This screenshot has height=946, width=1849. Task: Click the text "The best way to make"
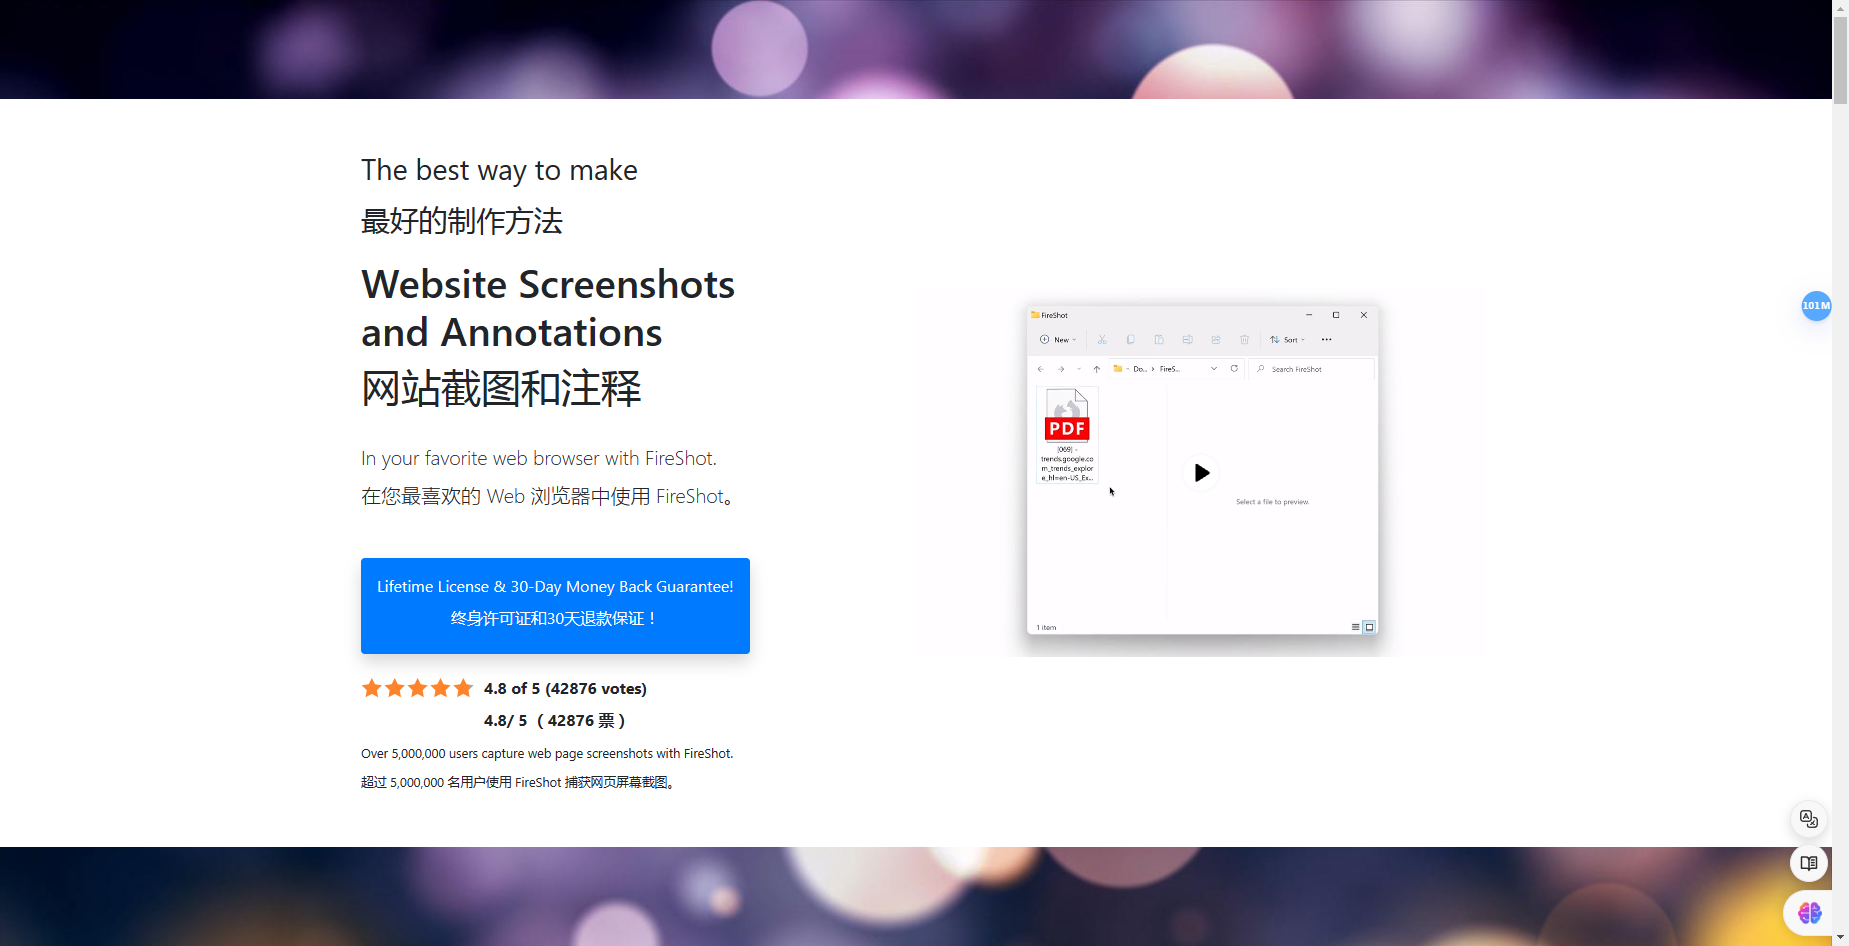[x=499, y=170]
